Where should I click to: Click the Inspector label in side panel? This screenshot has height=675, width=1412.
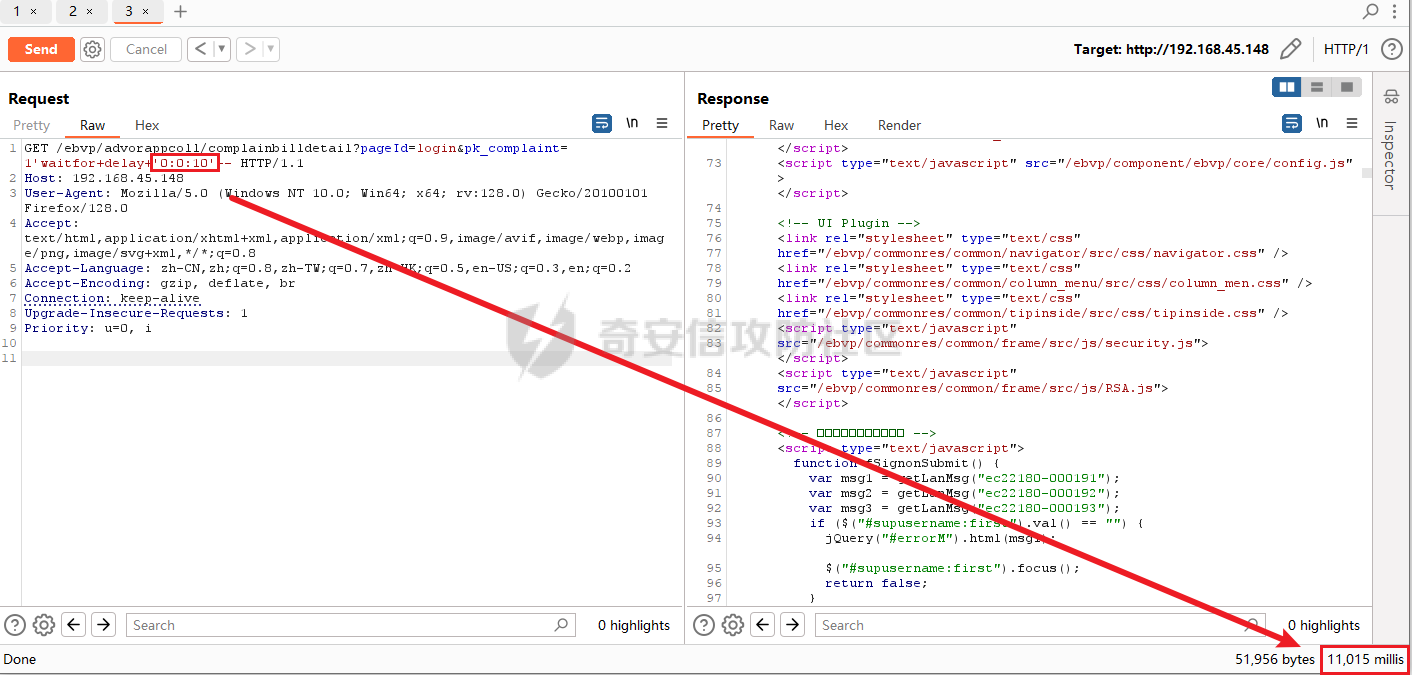[x=1391, y=155]
